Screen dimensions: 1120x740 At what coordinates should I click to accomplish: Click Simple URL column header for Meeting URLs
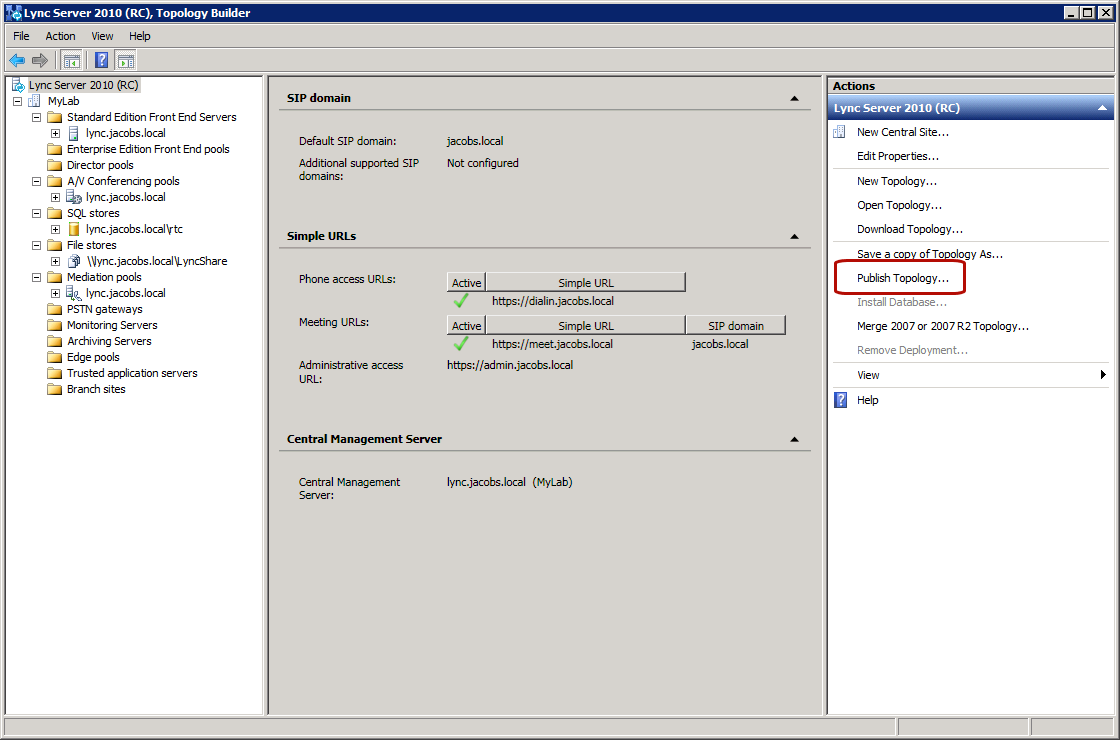pos(586,326)
